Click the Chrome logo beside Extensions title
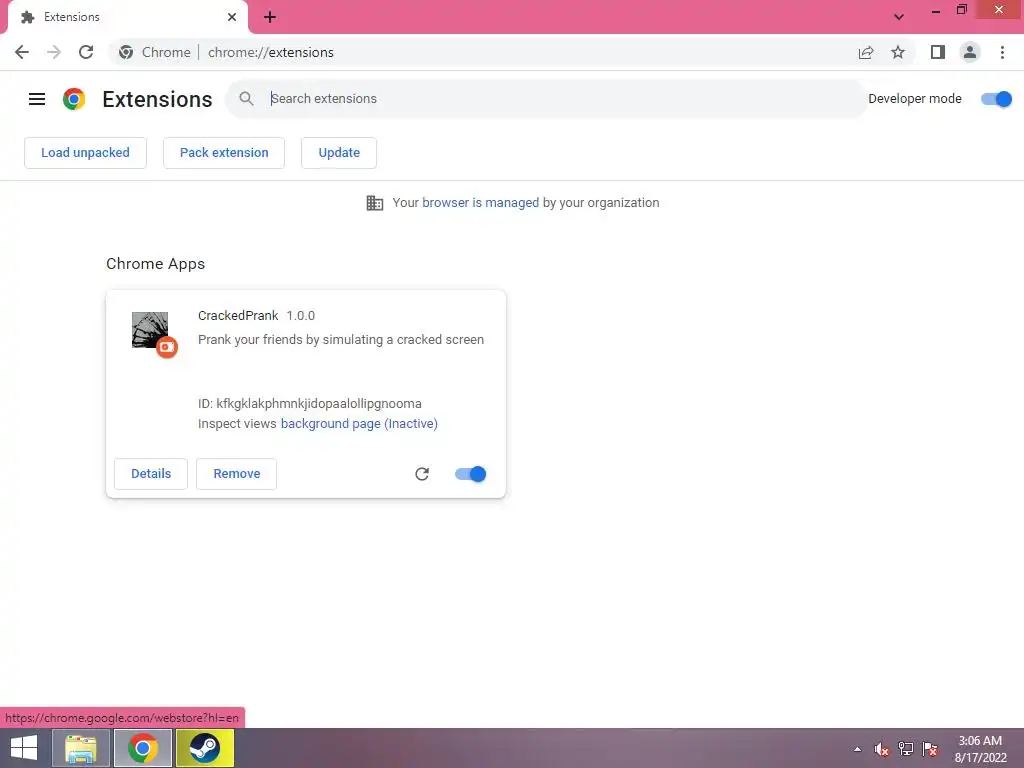 pos(74,99)
